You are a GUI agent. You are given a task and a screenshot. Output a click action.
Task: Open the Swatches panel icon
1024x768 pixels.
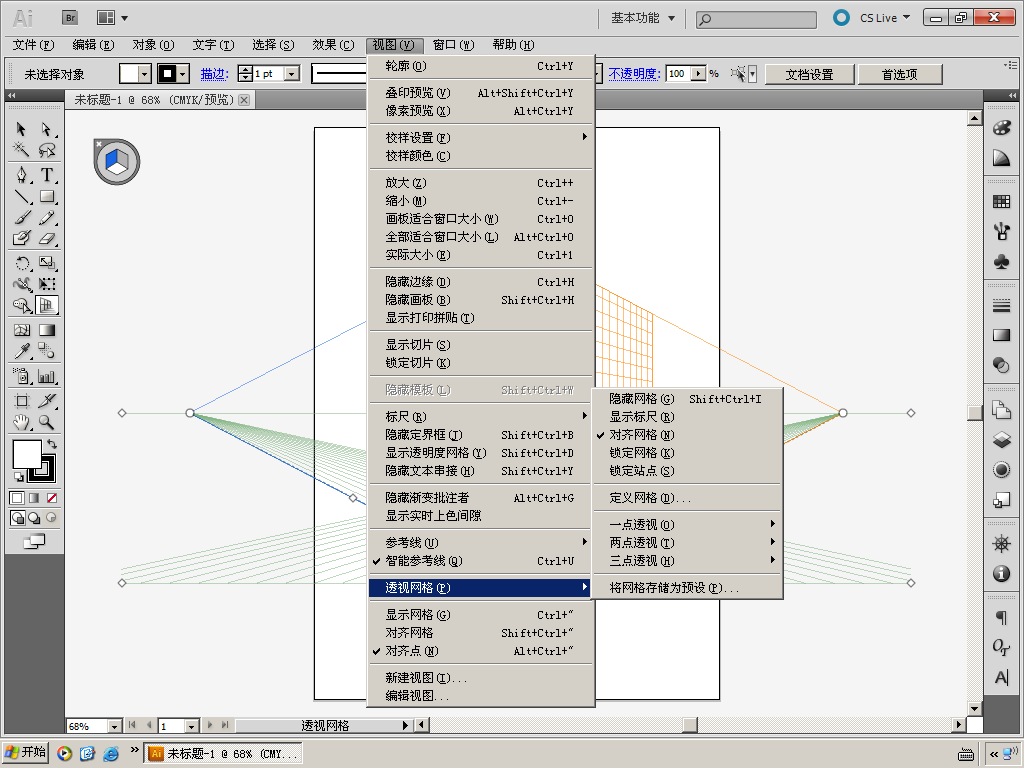coord(1001,201)
